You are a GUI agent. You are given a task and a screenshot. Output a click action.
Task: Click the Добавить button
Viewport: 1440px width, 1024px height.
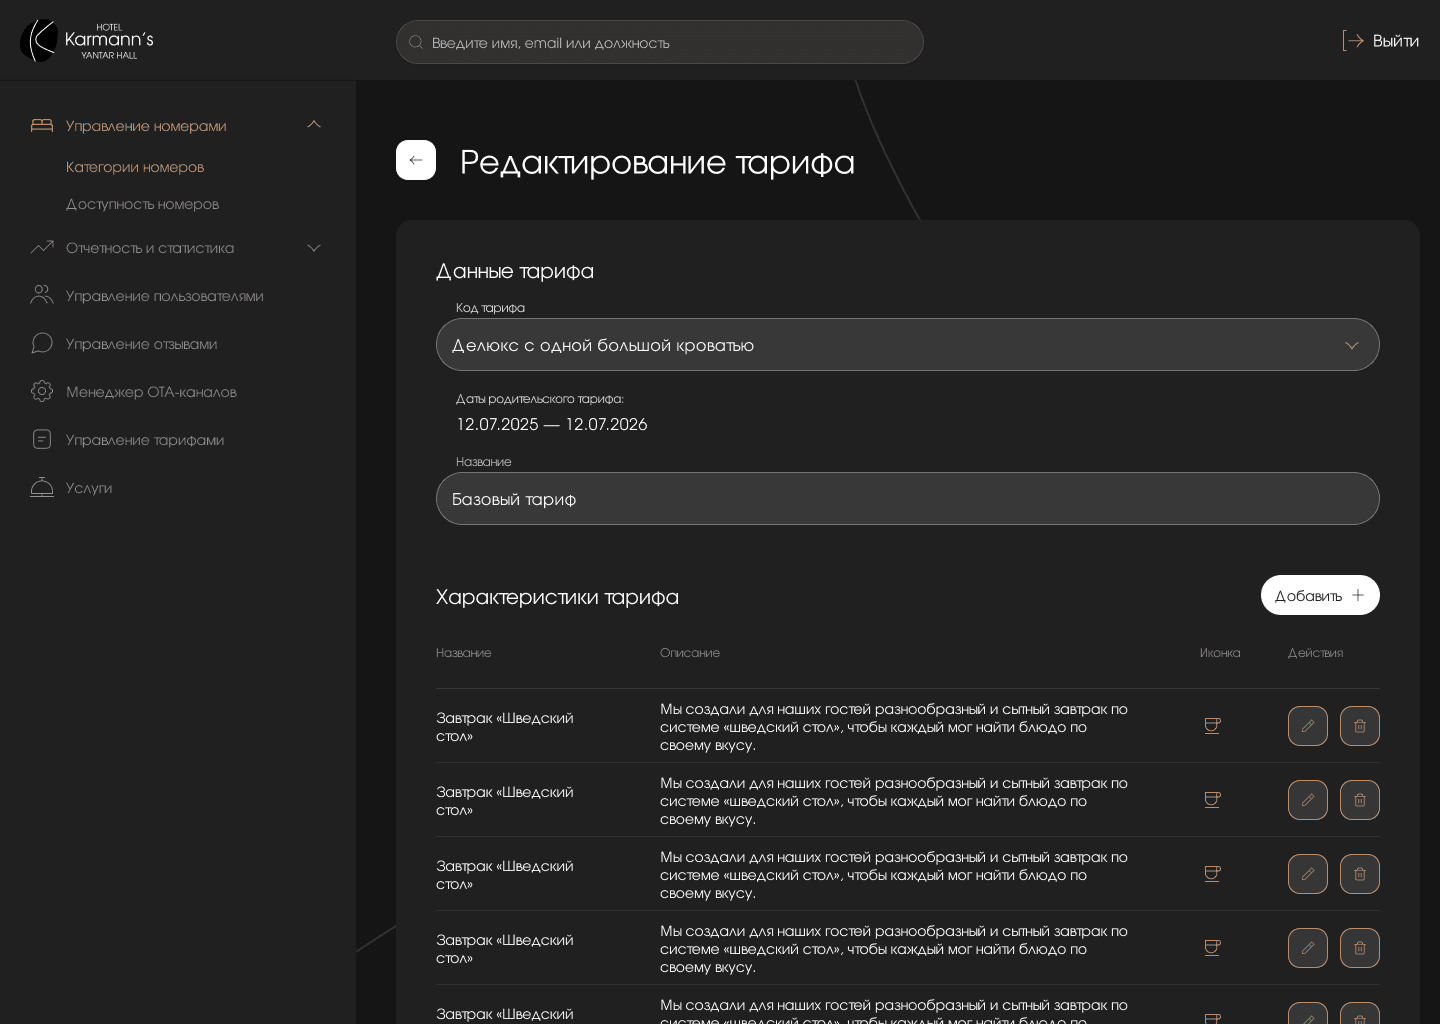(1320, 595)
